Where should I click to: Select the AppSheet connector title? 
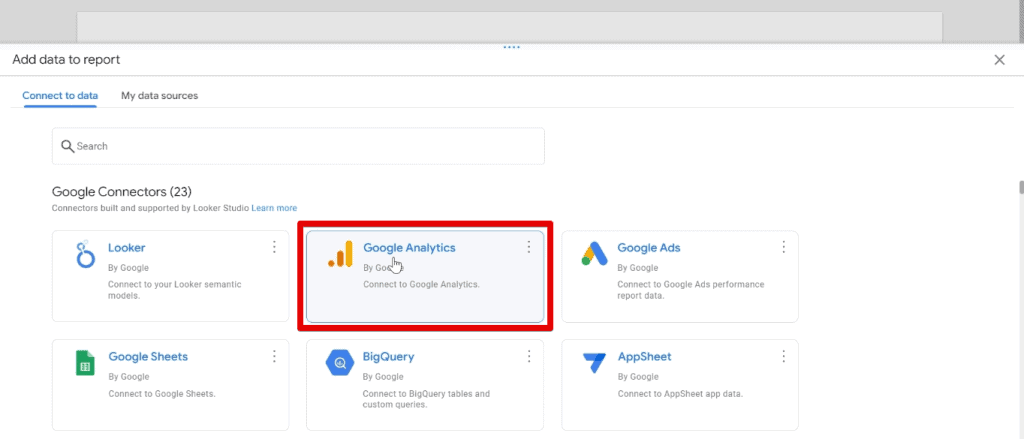point(645,357)
